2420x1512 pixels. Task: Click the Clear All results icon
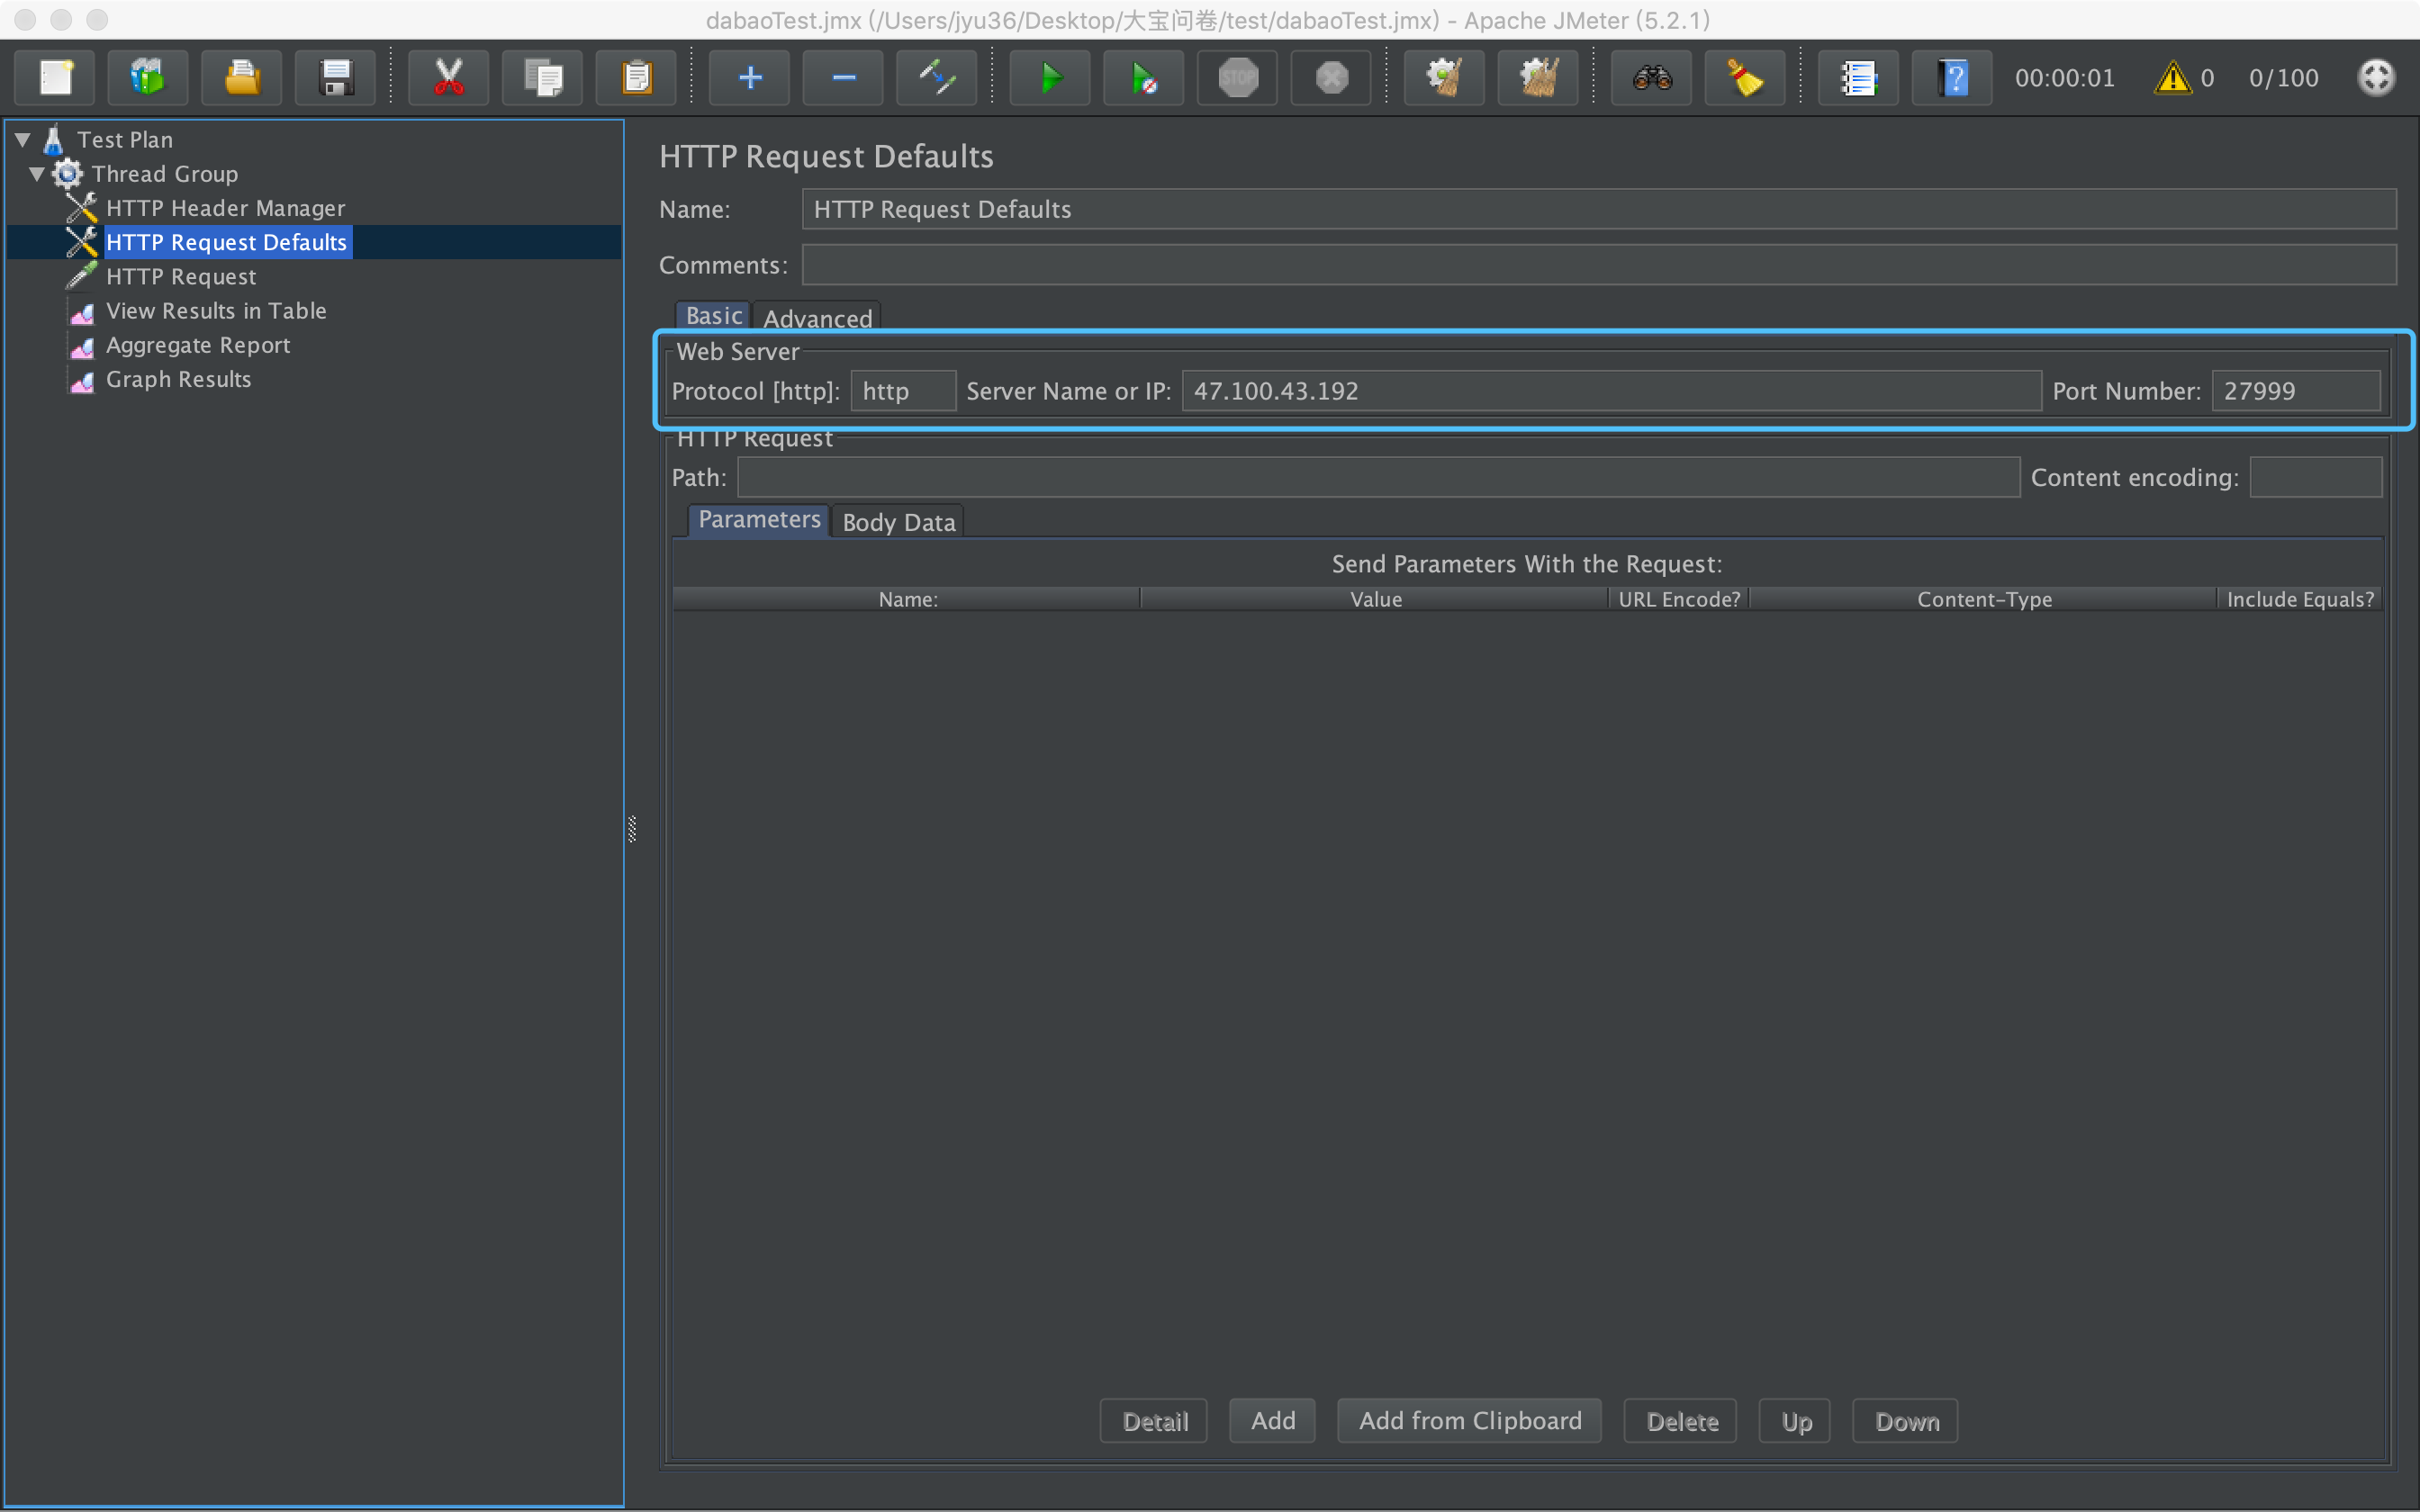click(1539, 78)
